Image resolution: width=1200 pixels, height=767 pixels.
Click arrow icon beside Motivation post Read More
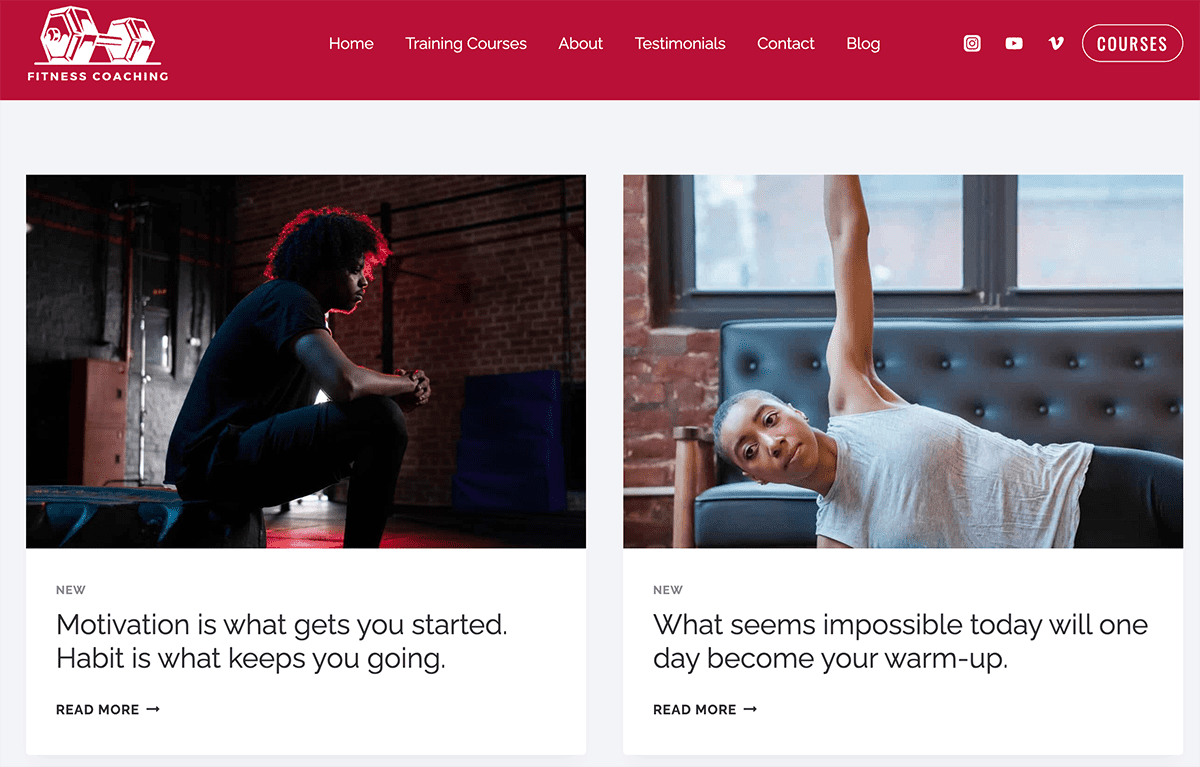pyautogui.click(x=153, y=709)
